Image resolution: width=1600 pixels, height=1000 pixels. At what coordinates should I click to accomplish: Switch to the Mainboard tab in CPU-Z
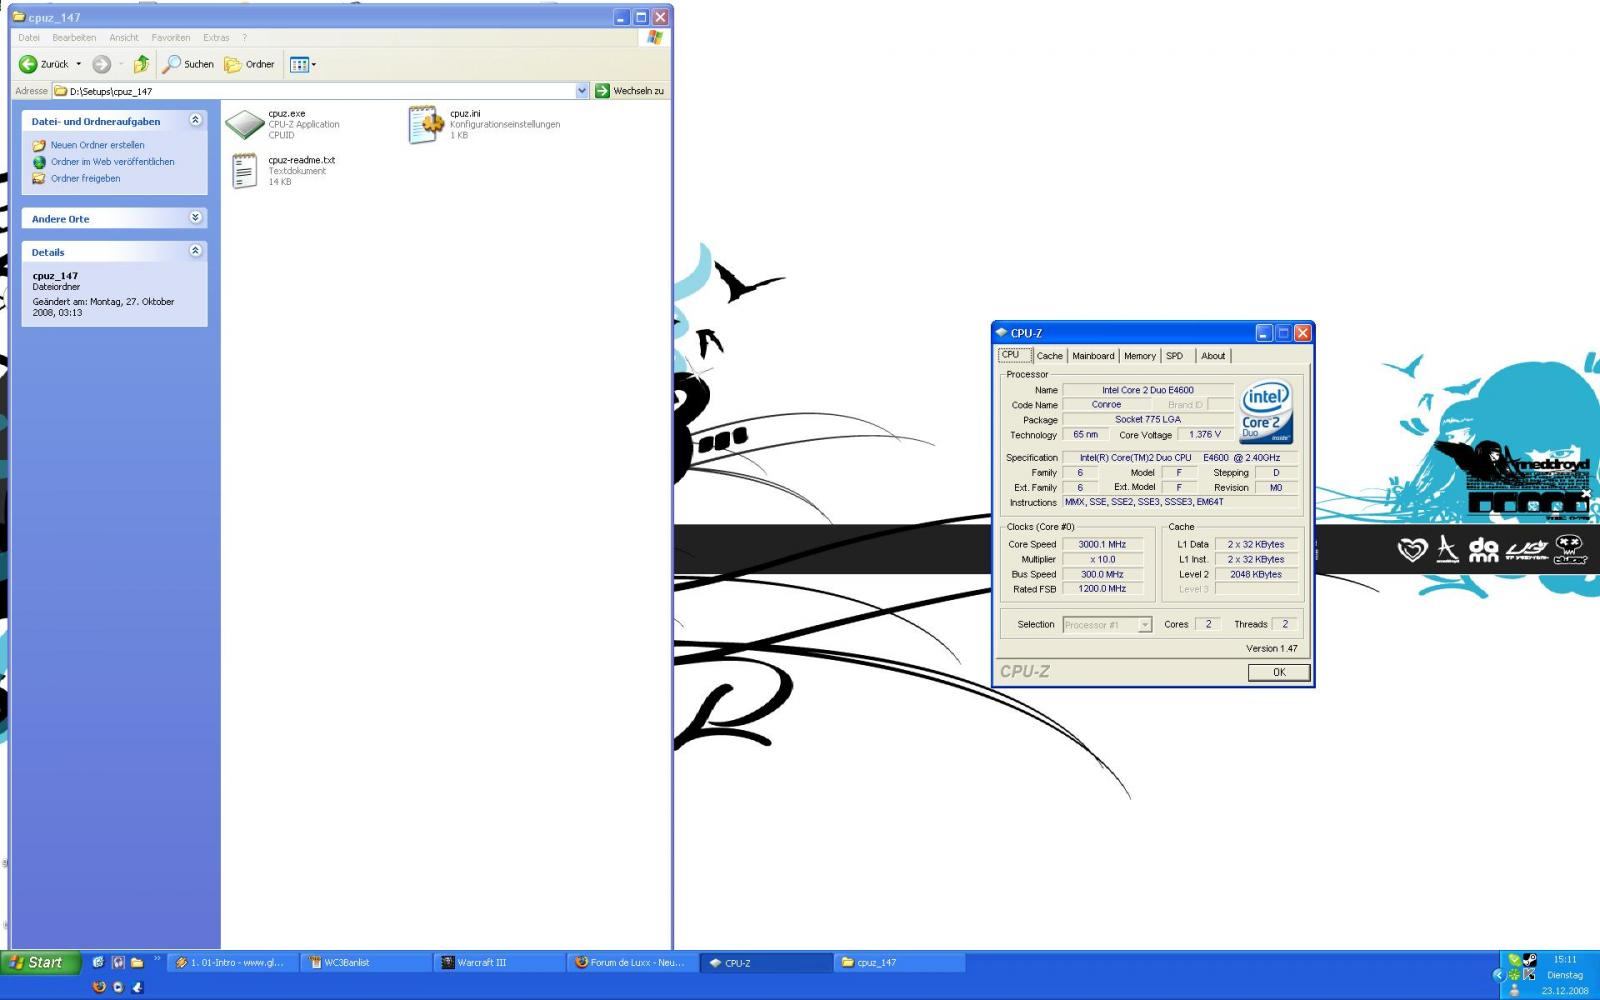[x=1093, y=356]
